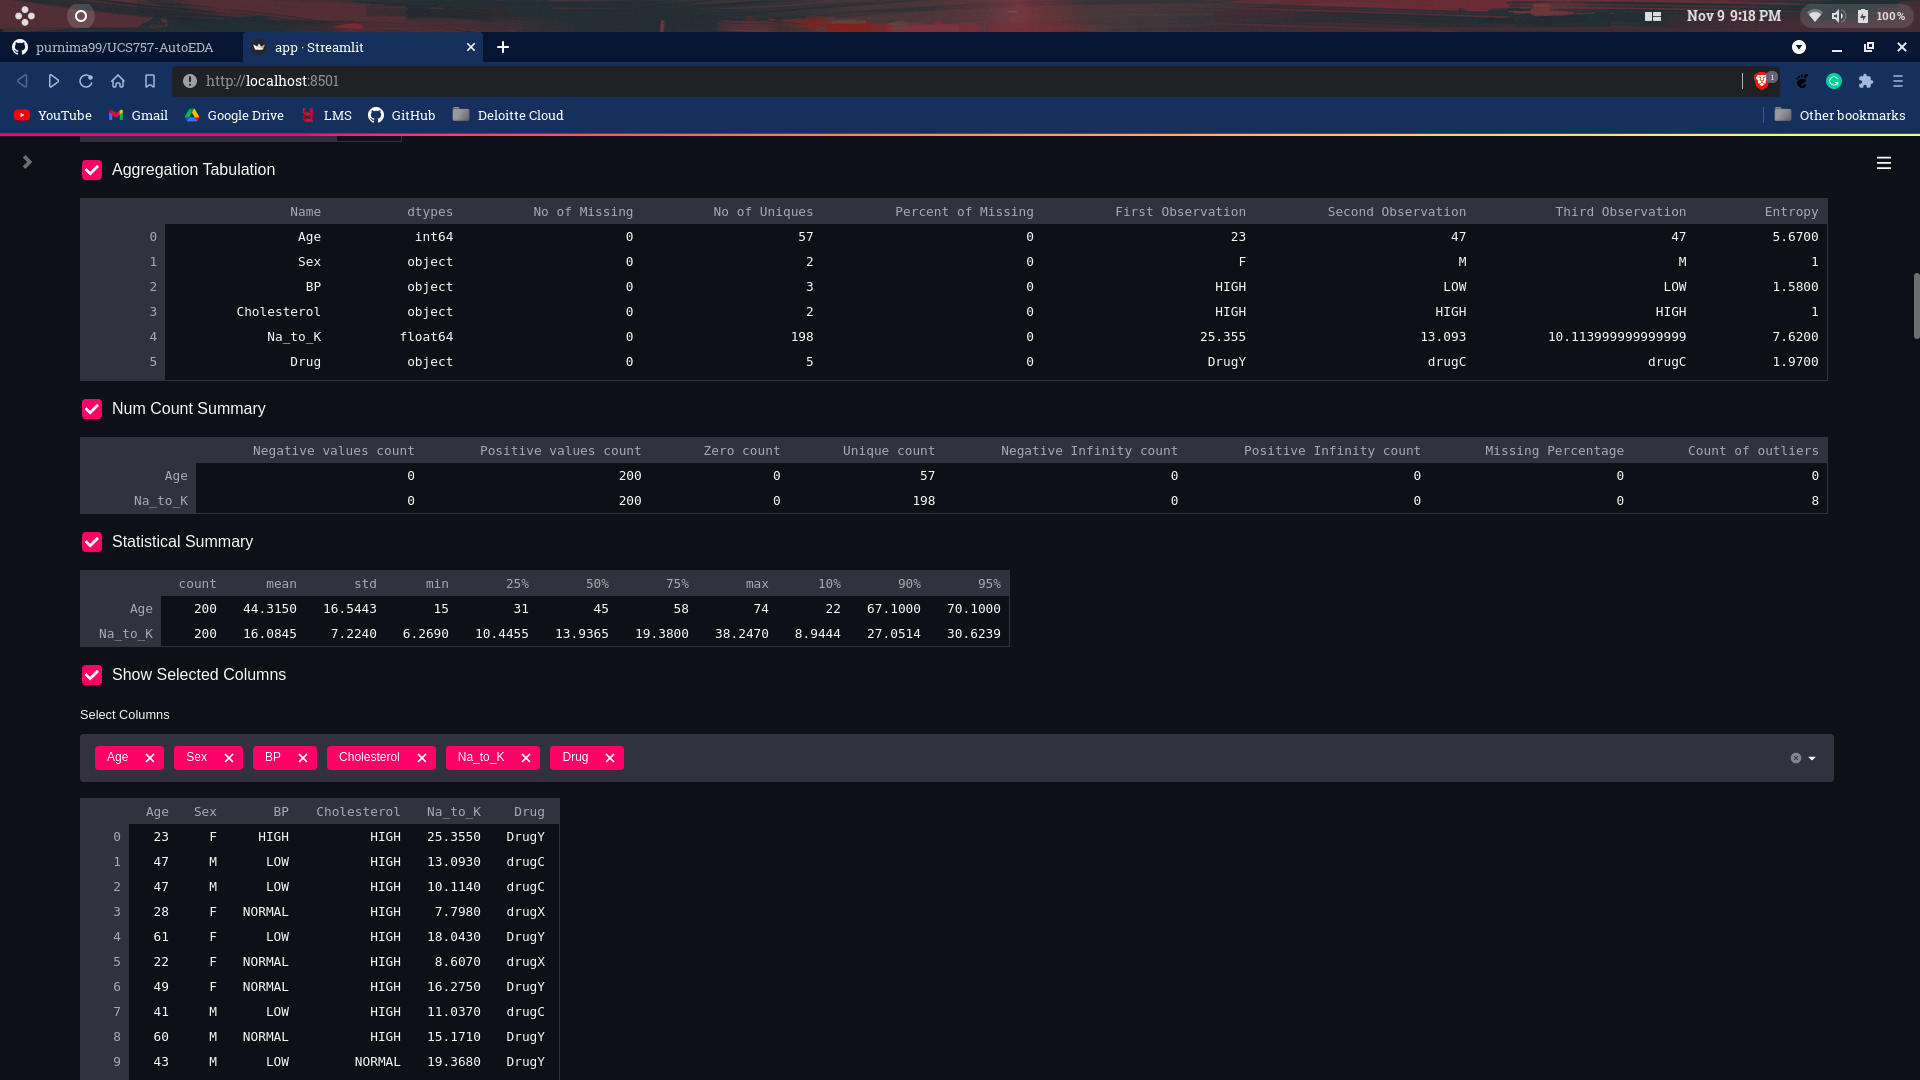Click the browser home icon
This screenshot has width=1920, height=1080.
coord(118,81)
